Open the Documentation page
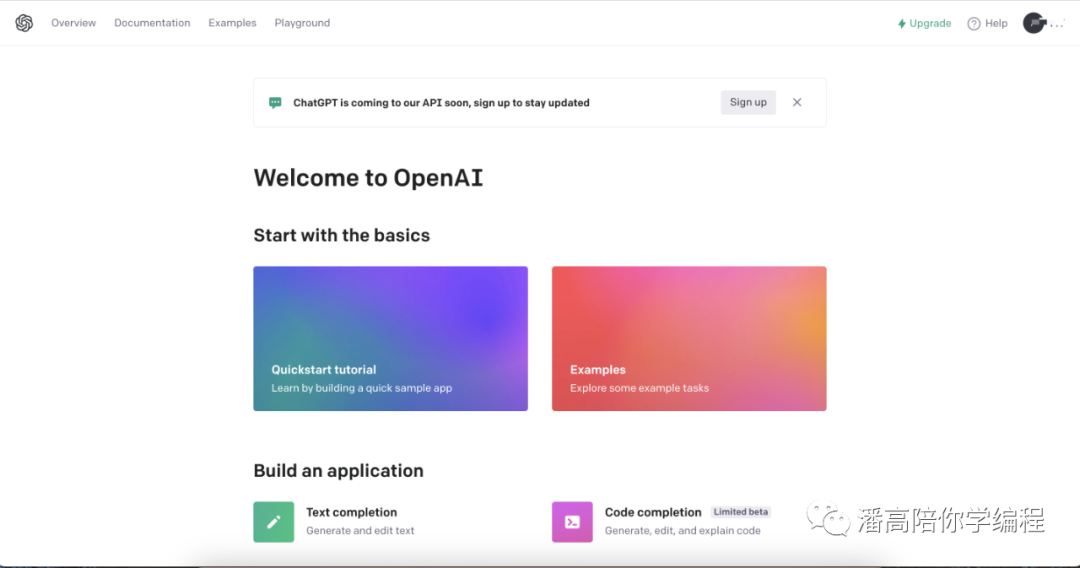 tap(152, 23)
